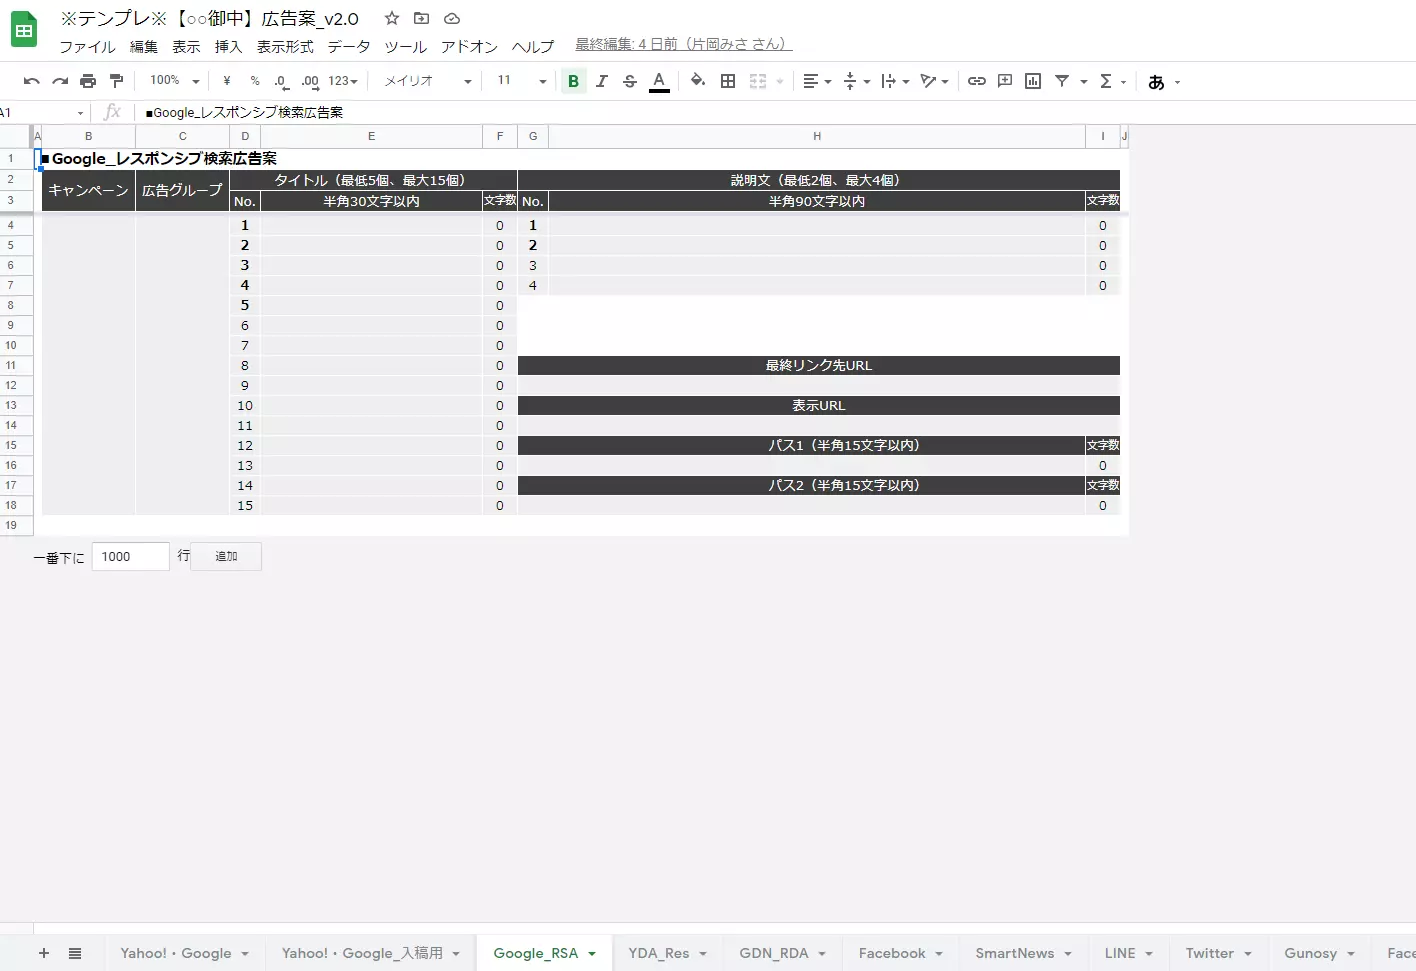Star the document
This screenshot has height=971, width=1416.
392,18
